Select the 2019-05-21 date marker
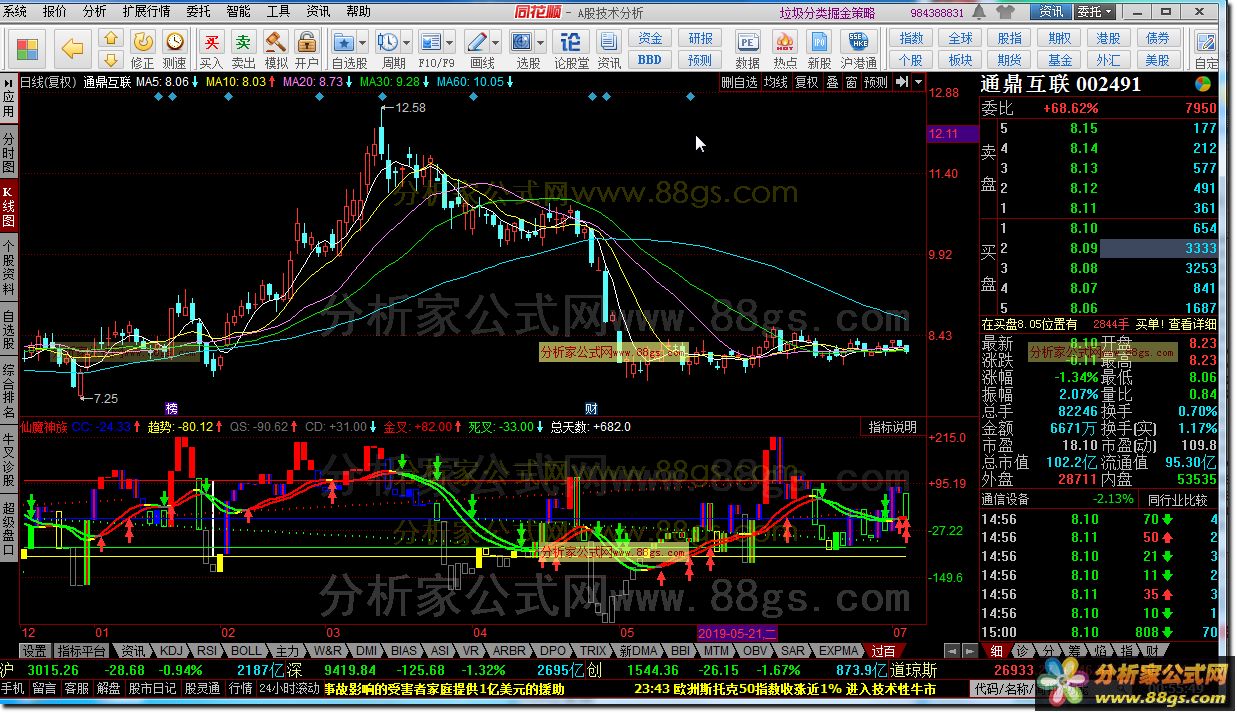Viewport: 1237px width, 713px height. point(735,633)
